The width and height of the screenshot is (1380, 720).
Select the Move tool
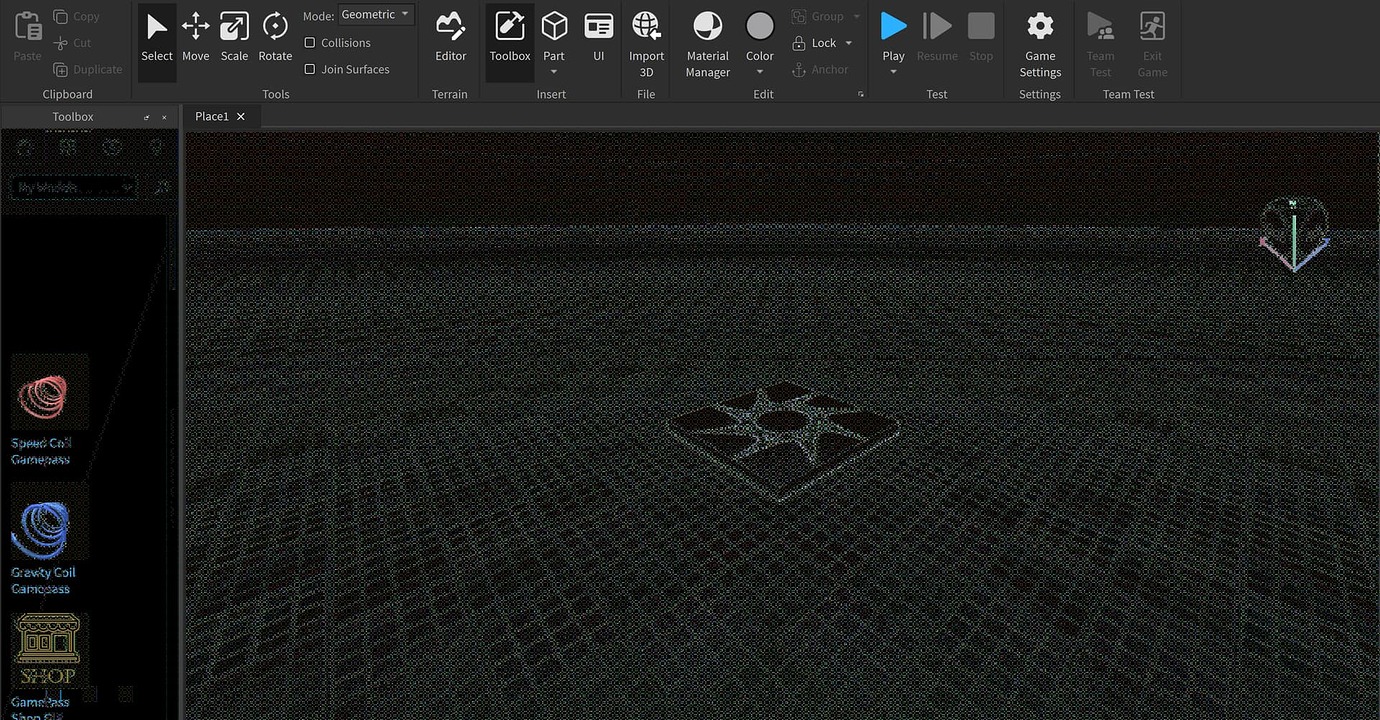pos(195,35)
